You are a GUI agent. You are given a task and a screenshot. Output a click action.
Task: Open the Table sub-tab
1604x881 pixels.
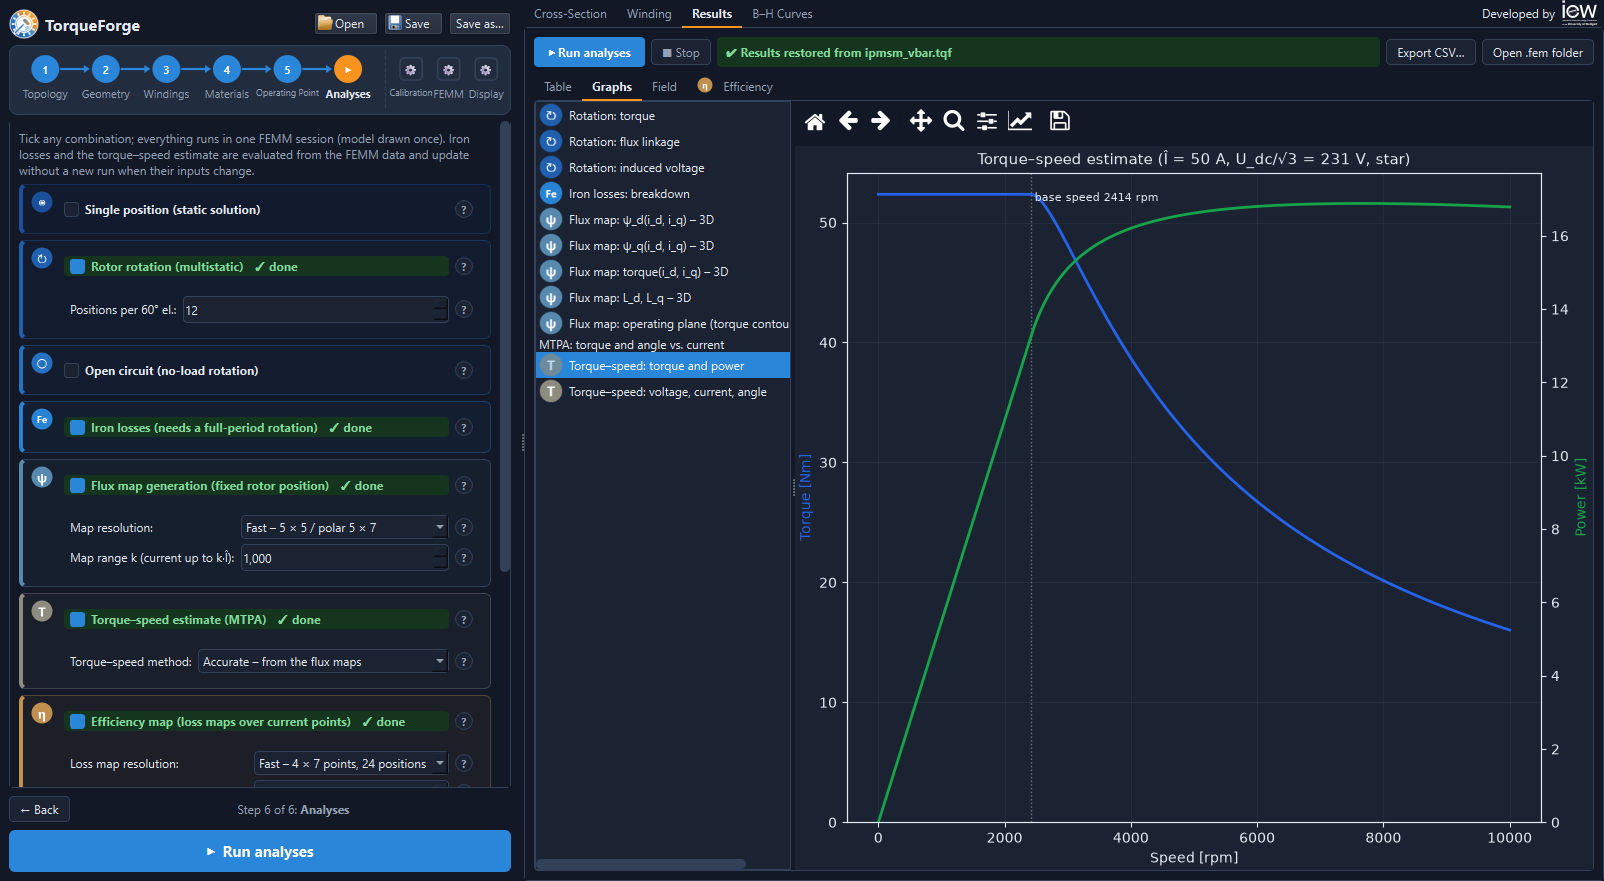(x=558, y=87)
